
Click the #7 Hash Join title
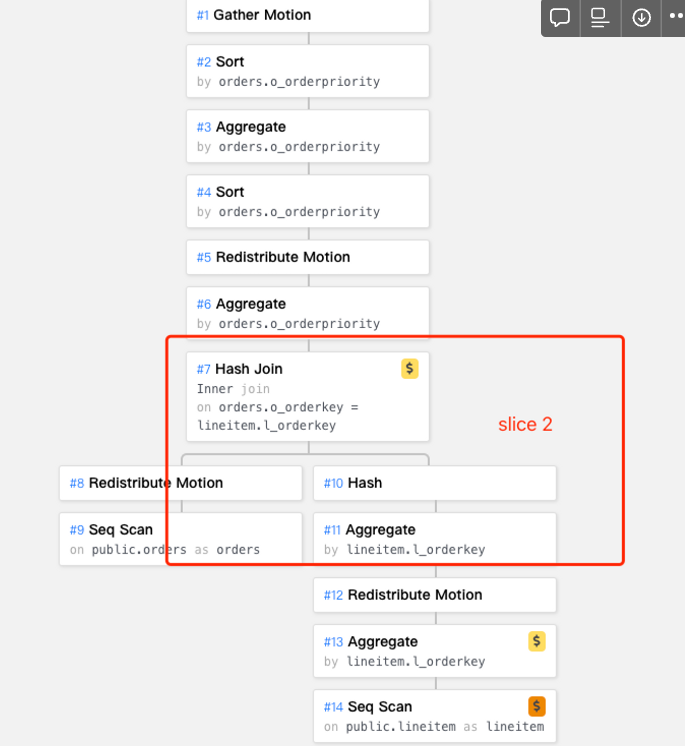coord(240,369)
